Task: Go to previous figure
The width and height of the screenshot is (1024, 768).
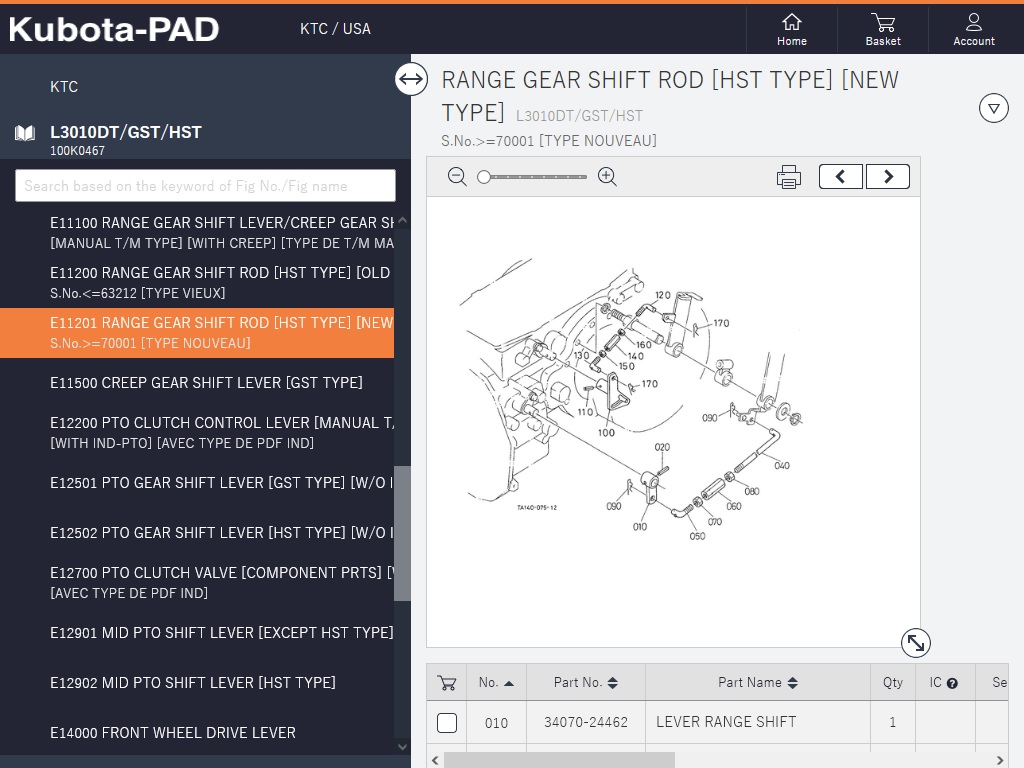Action: 841,176
